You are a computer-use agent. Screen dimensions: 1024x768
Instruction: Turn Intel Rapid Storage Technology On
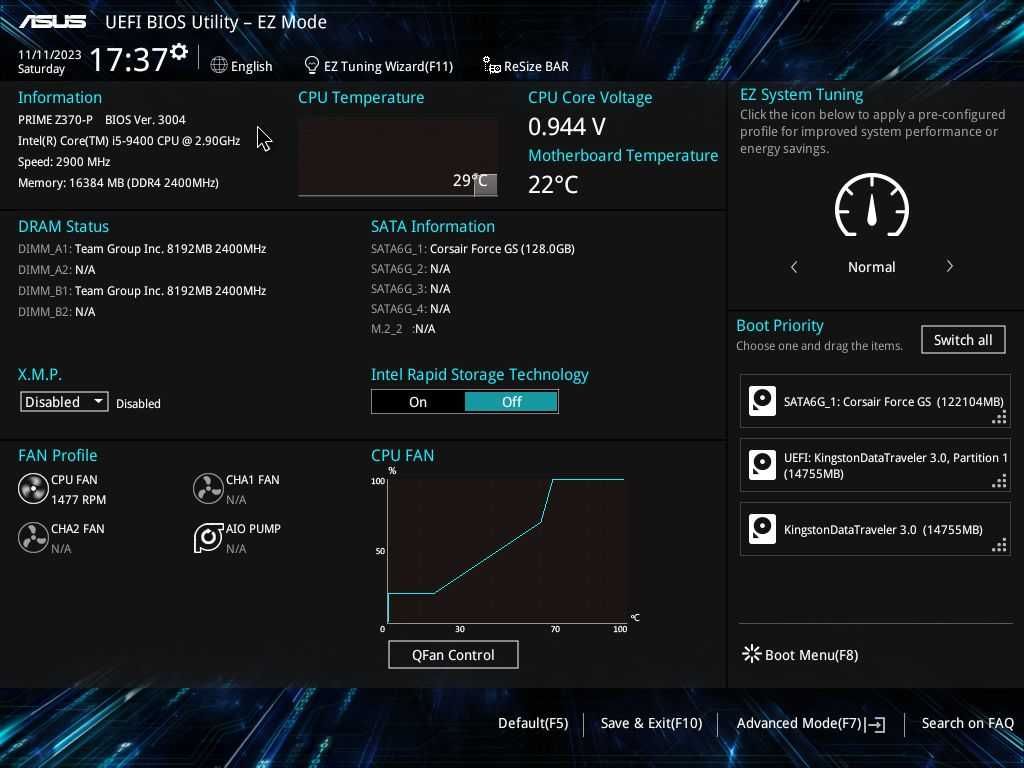pyautogui.click(x=418, y=402)
